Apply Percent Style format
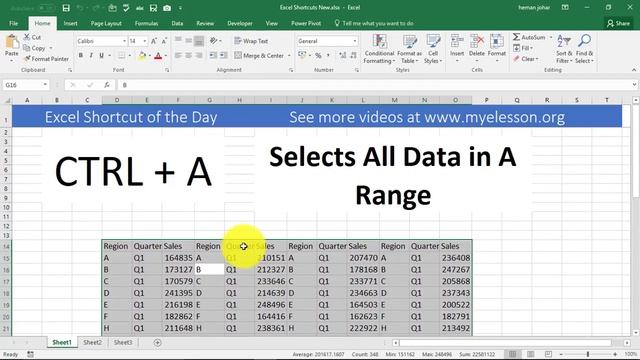 tap(318, 56)
